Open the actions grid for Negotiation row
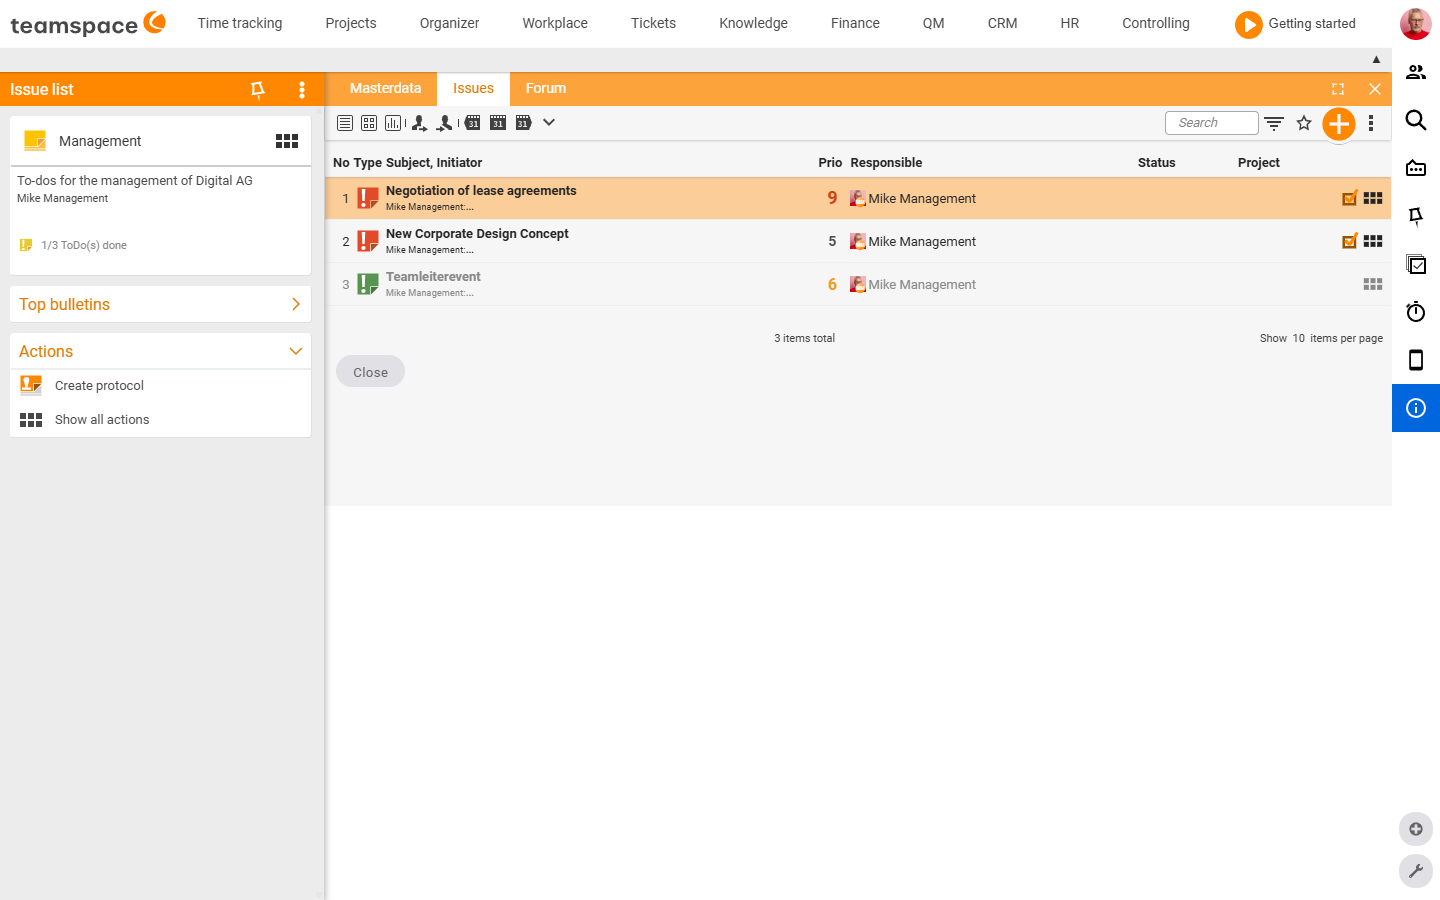Screen dimensions: 1440x900 pos(1373,198)
